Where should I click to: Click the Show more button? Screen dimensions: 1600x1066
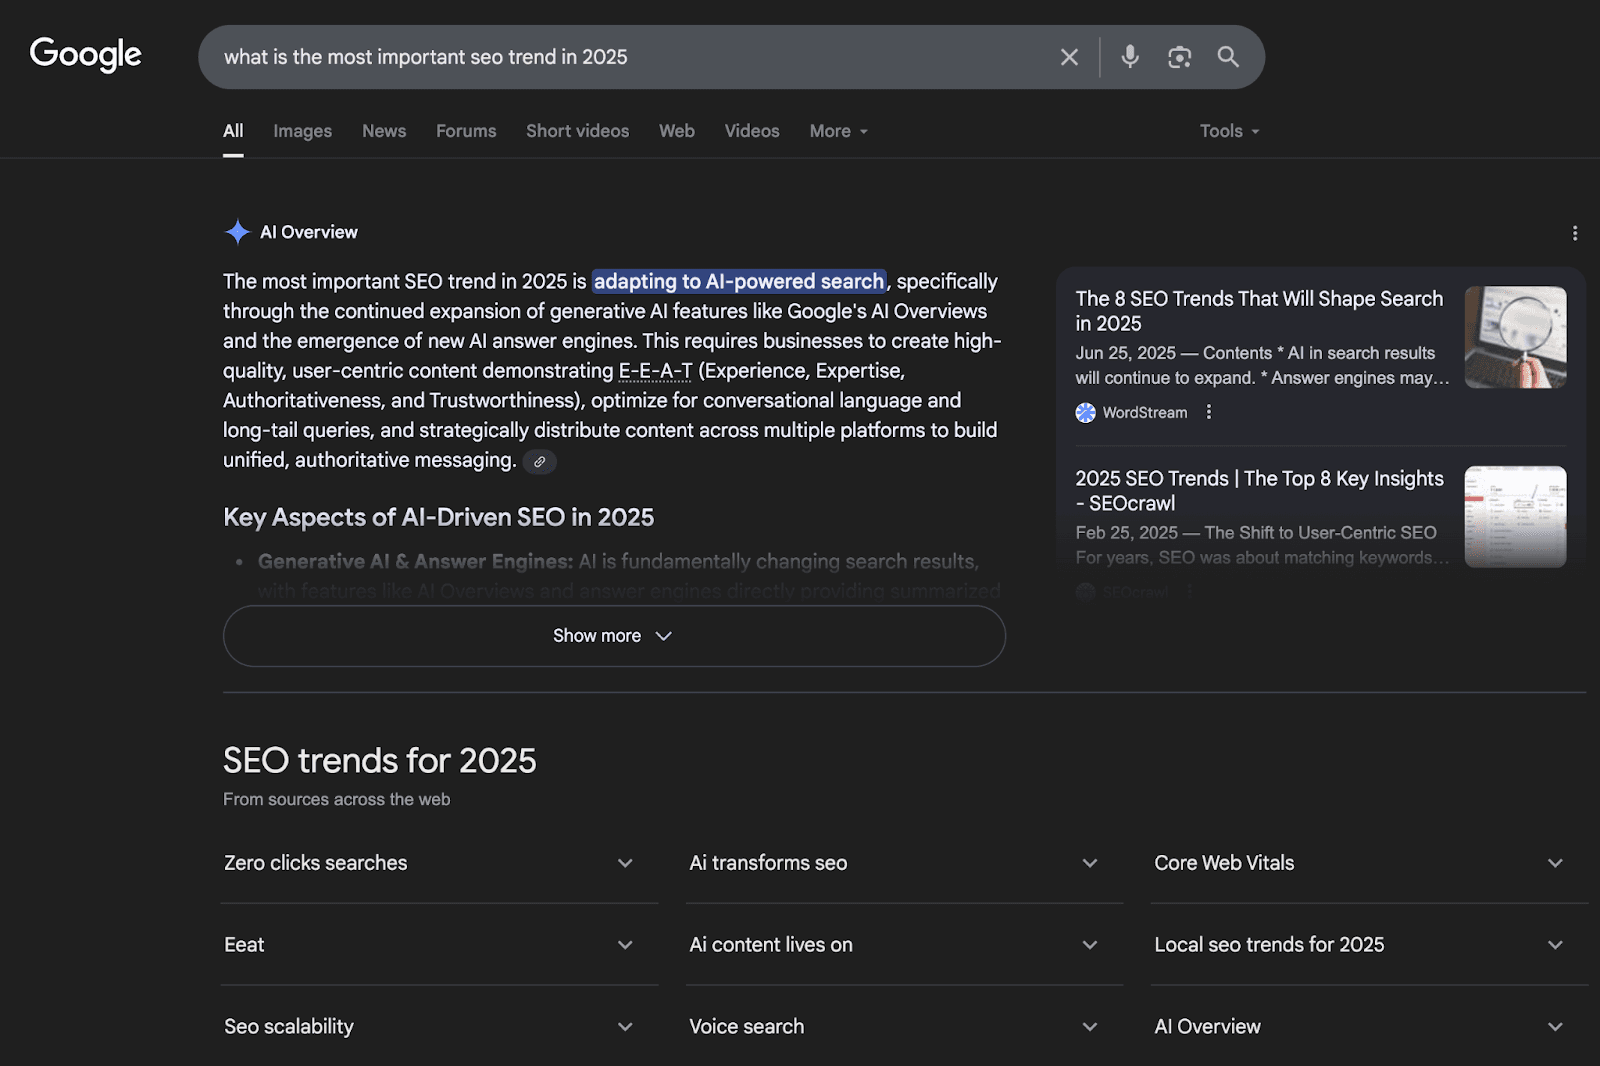tap(613, 635)
